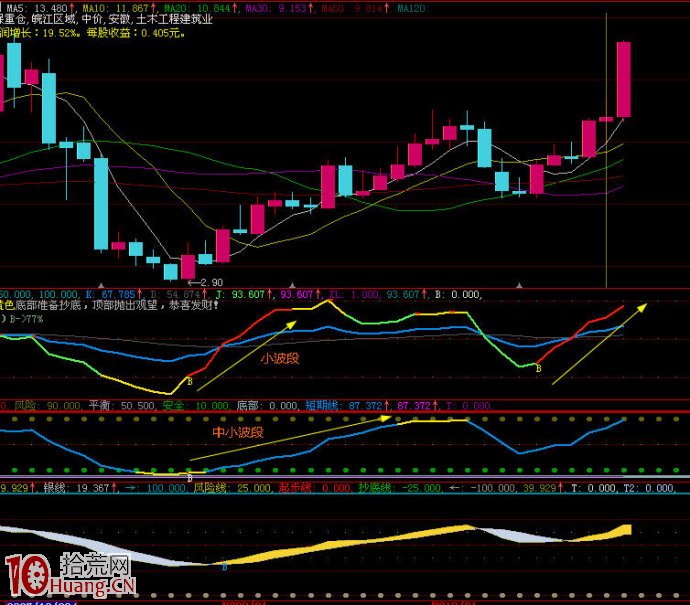Click the red 起步线: 0.000 label
The image size is (690, 605).
click(x=314, y=488)
